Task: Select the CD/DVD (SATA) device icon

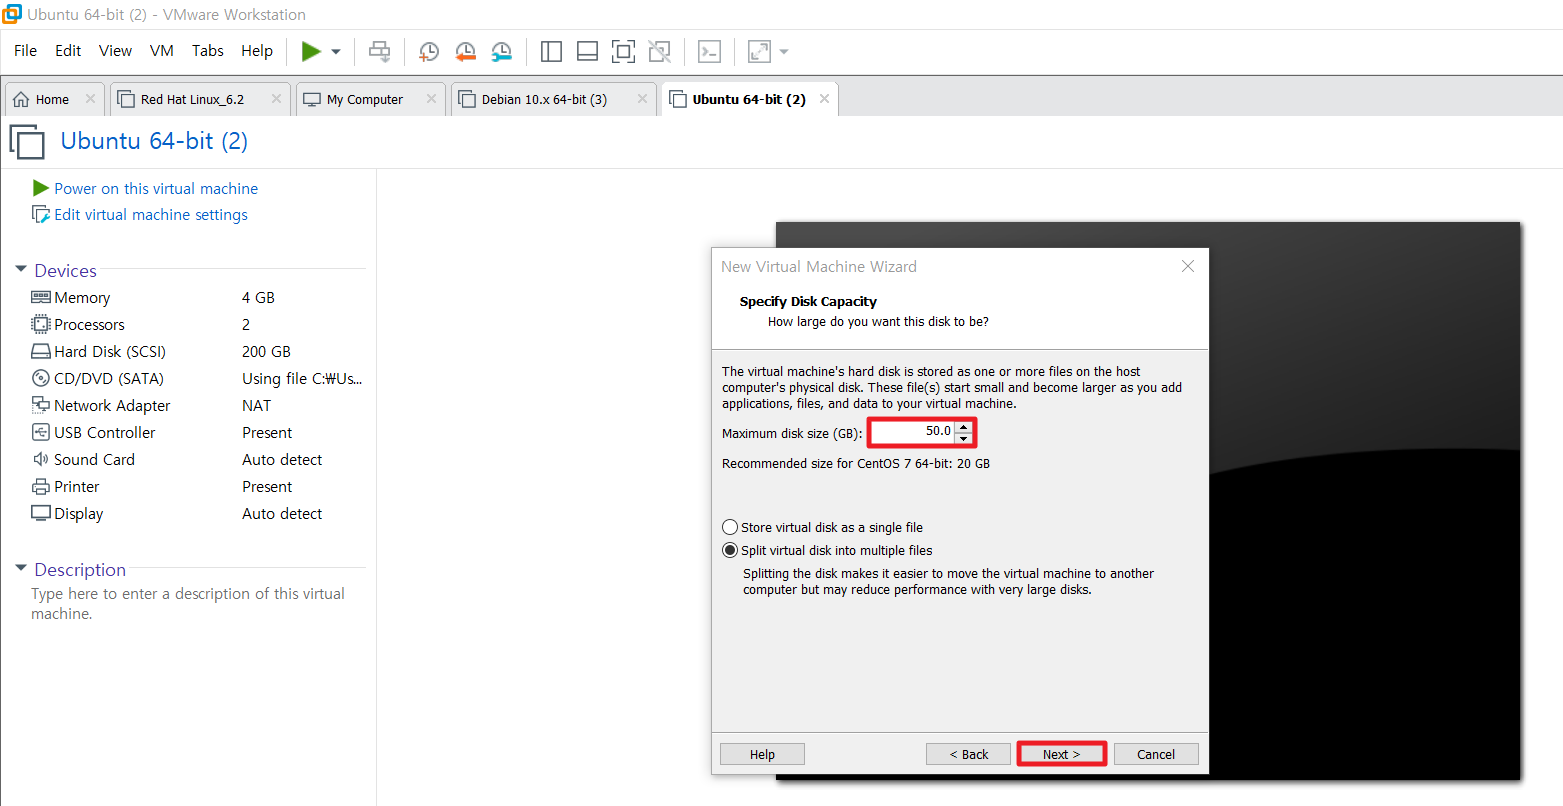Action: [41, 378]
